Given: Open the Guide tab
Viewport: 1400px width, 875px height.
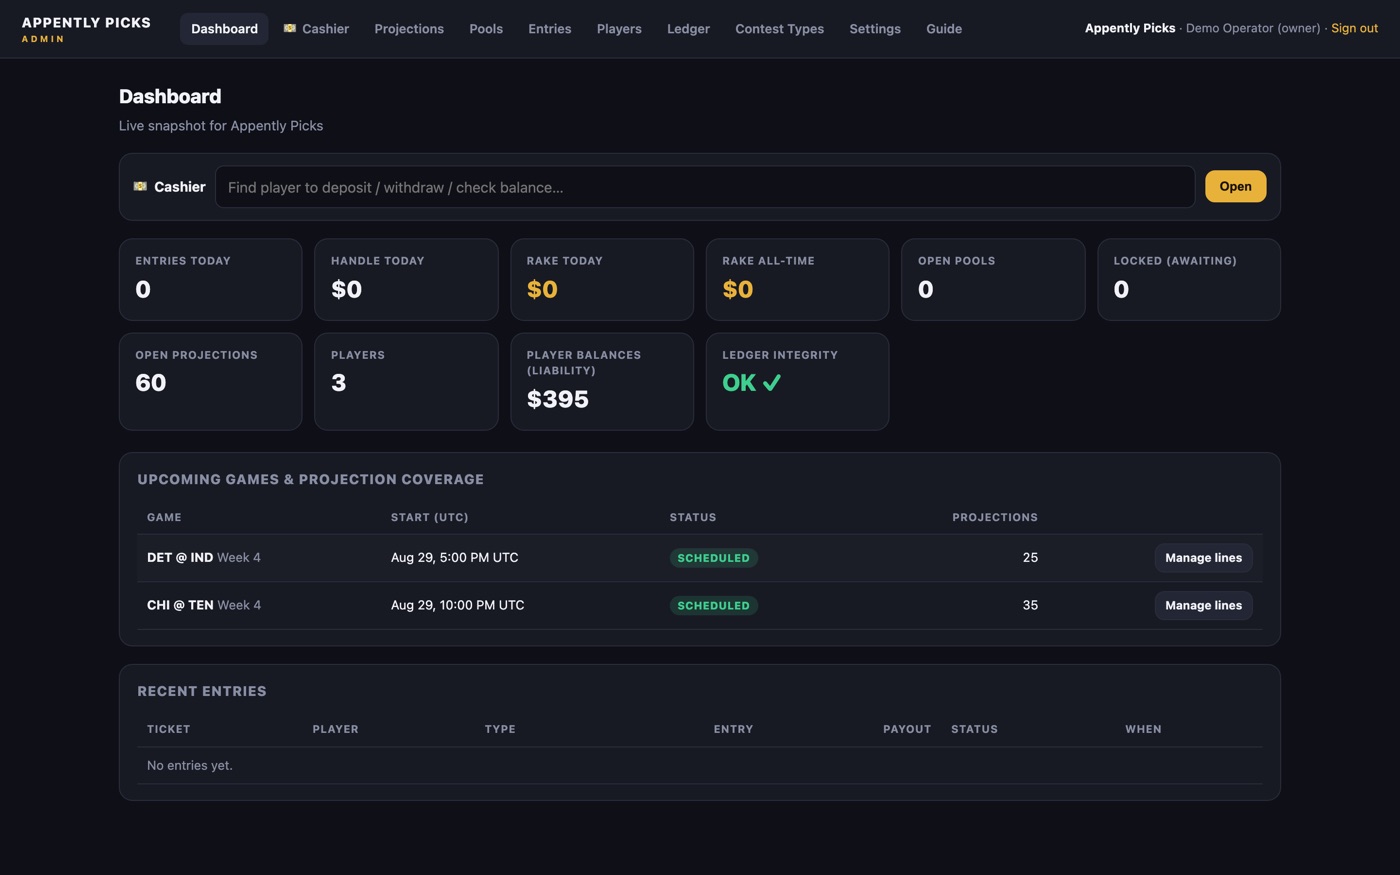Looking at the screenshot, I should point(944,29).
